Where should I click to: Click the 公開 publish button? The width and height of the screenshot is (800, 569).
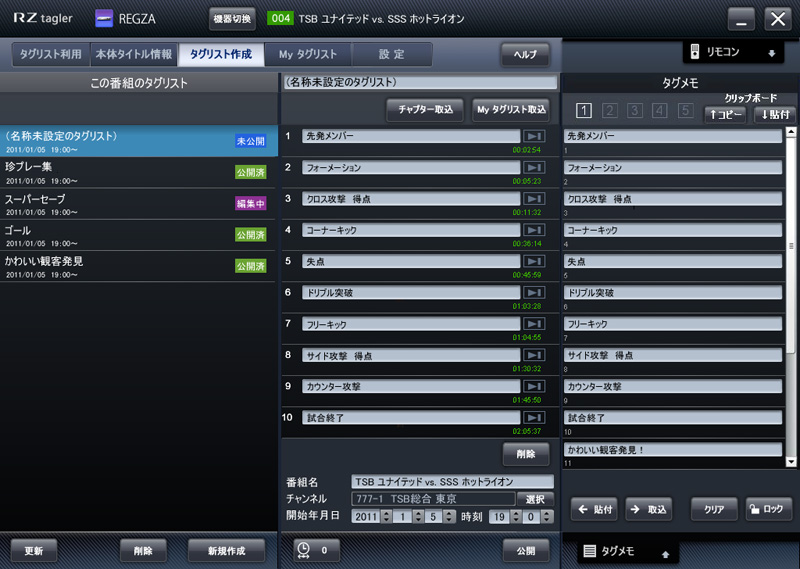(526, 551)
